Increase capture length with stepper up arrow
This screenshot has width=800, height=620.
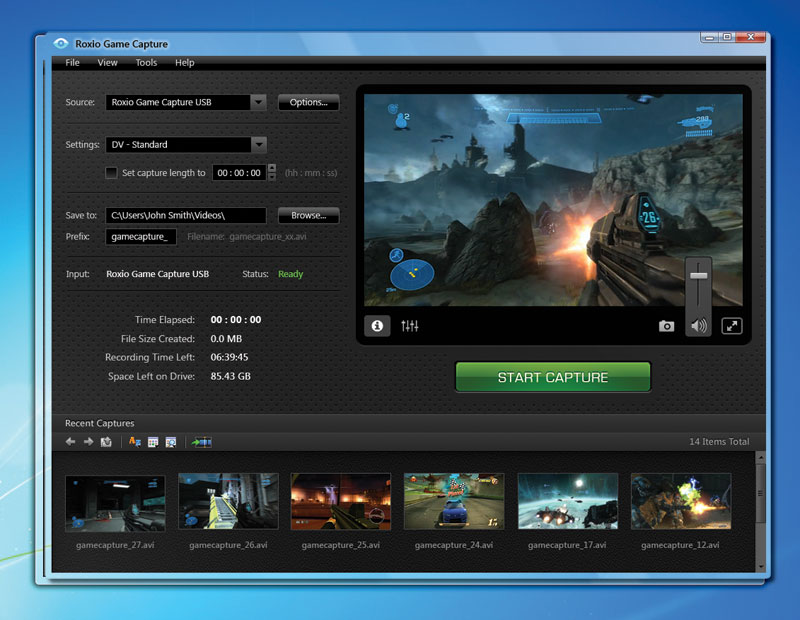(272, 168)
